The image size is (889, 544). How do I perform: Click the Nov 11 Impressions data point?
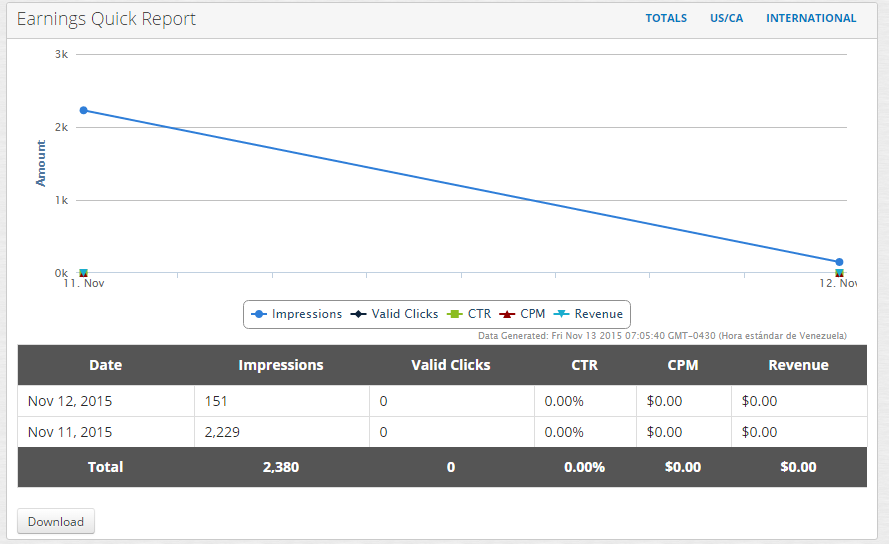pyautogui.click(x=84, y=110)
